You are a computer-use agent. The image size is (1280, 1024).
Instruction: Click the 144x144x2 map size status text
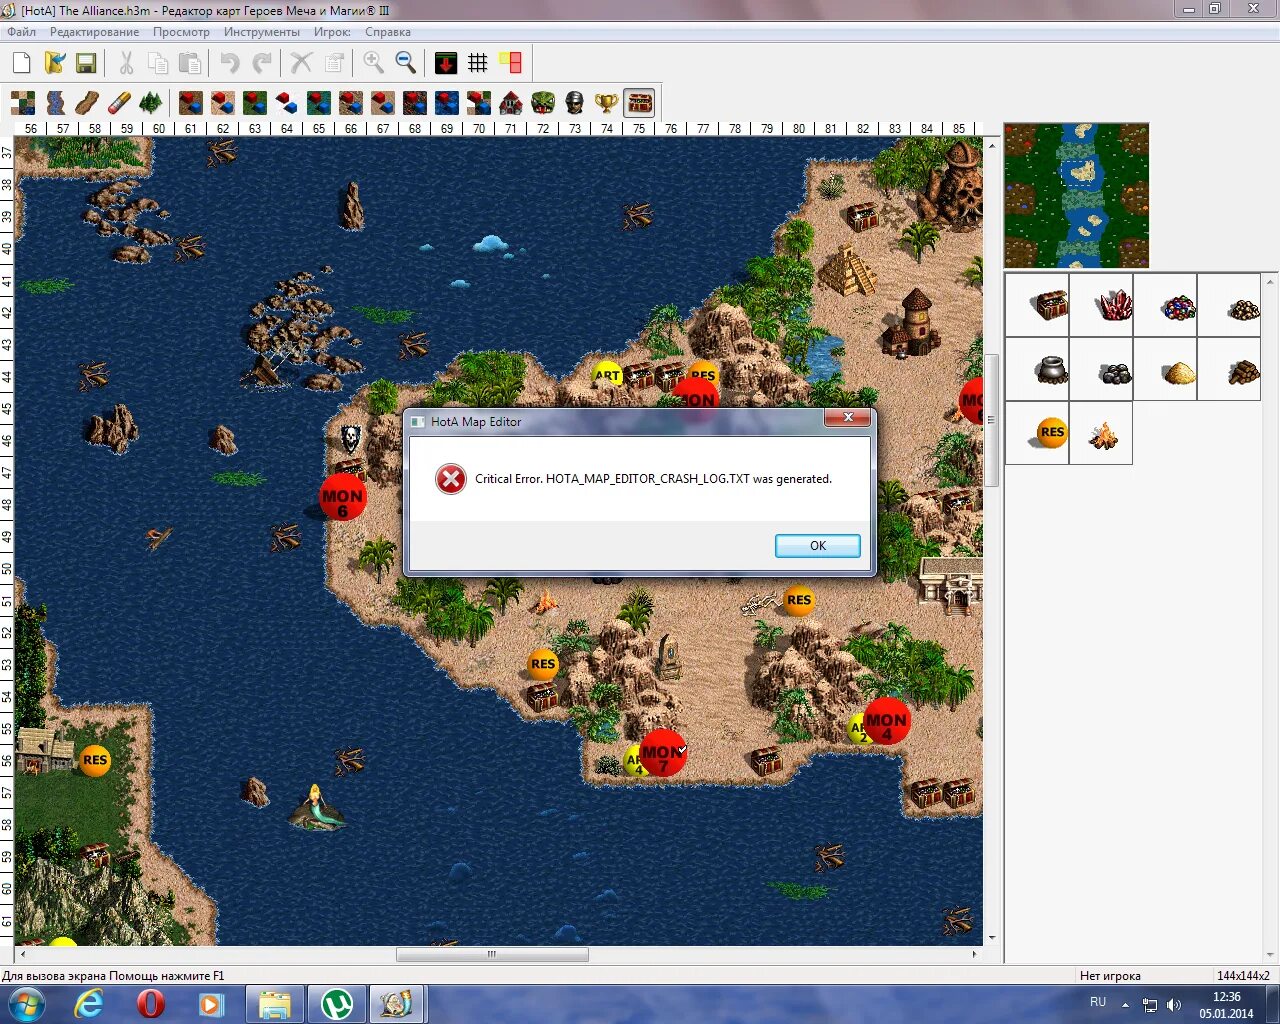[x=1243, y=975]
